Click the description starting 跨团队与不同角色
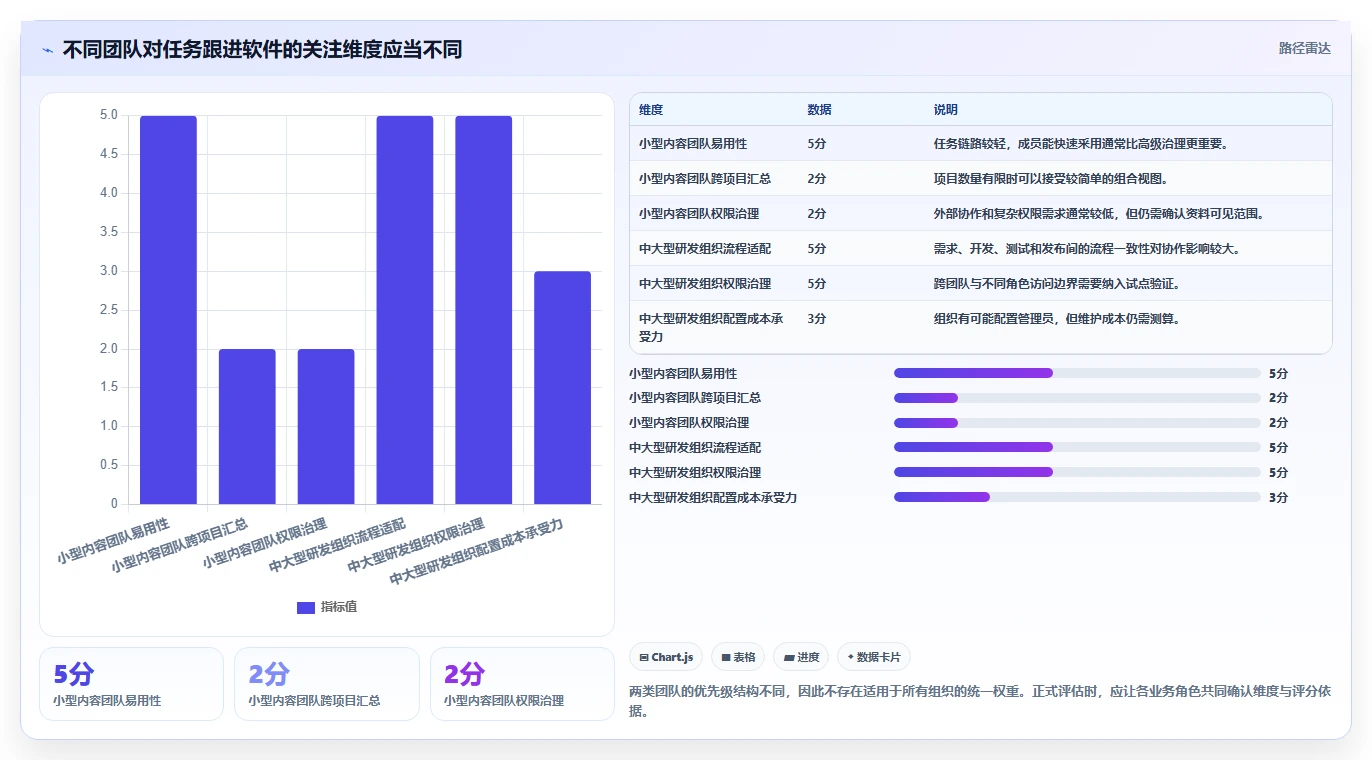Screen dimensions: 1372x760 (1057, 284)
